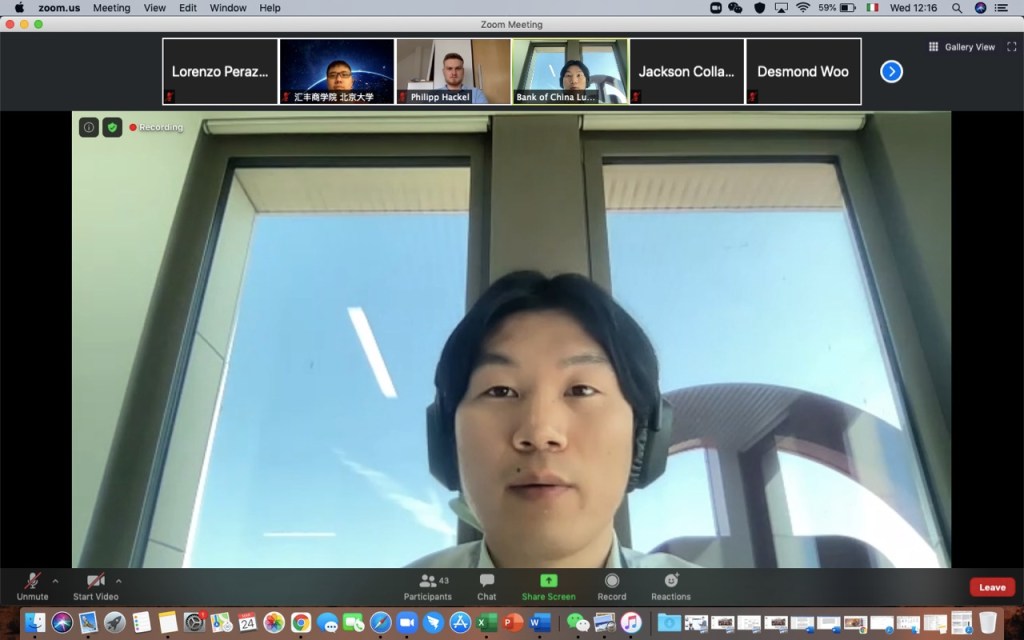Start Video with the camera button
This screenshot has height=640, width=1024.
coord(95,585)
